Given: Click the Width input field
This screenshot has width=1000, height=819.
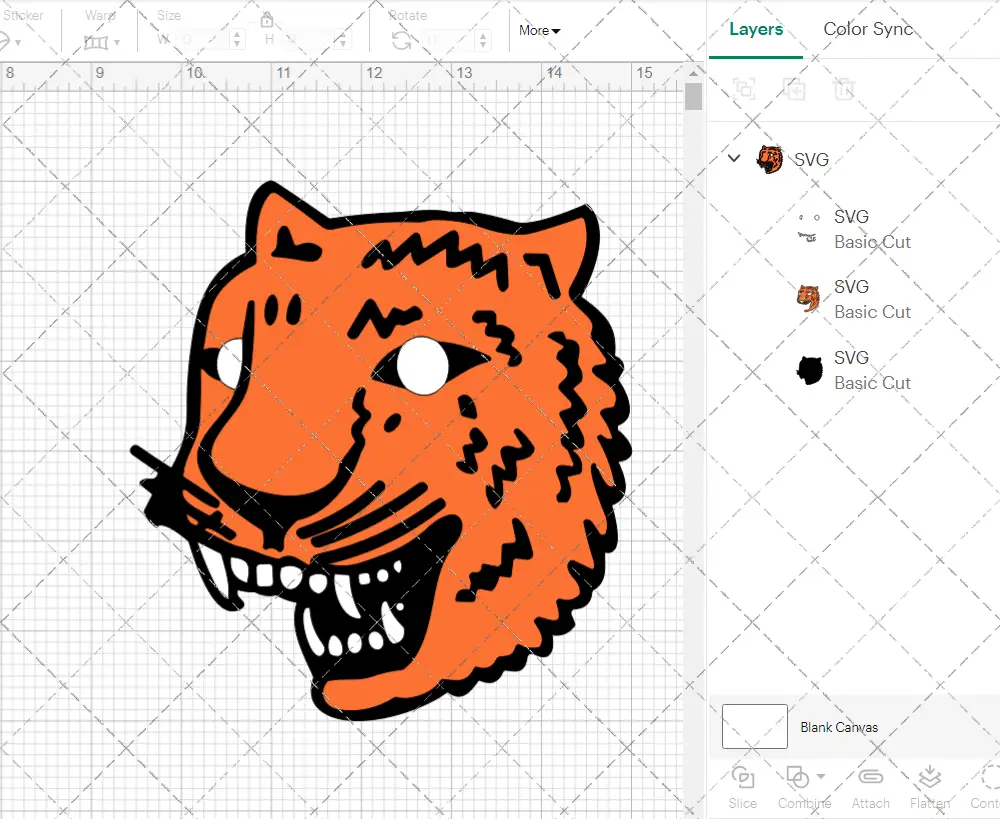Looking at the screenshot, I should pos(204,40).
